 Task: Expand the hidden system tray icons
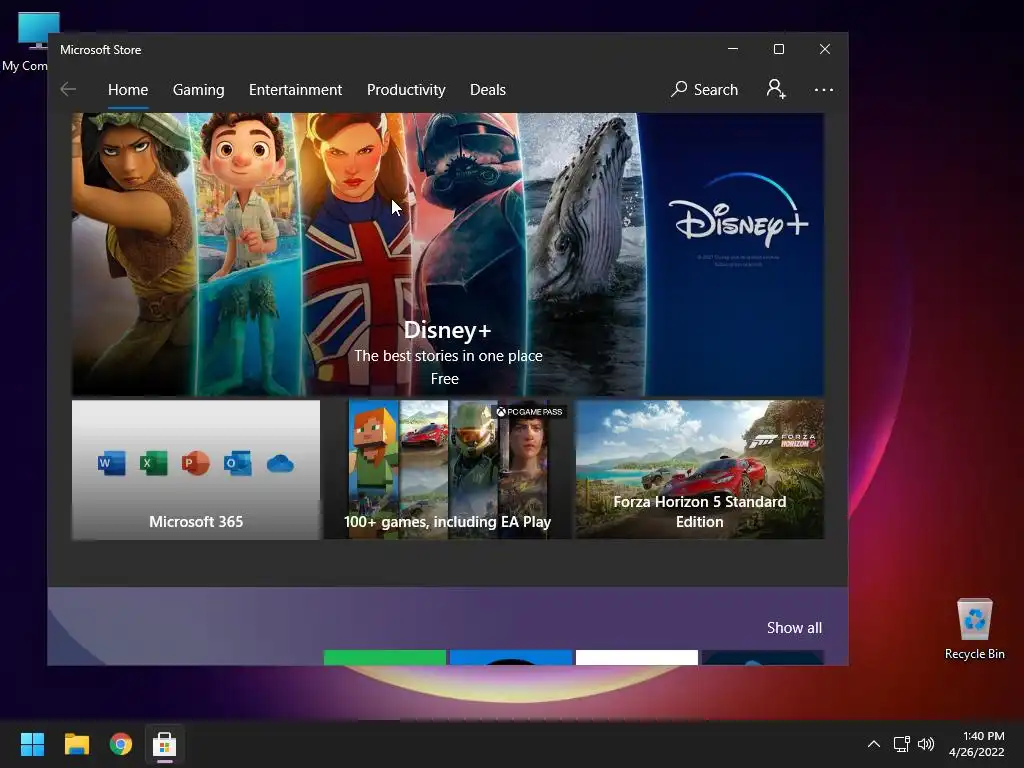874,744
